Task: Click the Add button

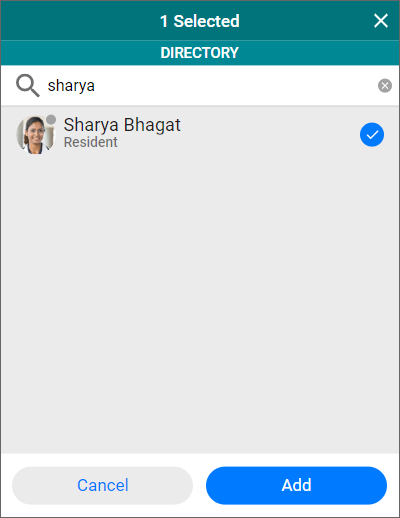Action: (x=296, y=485)
